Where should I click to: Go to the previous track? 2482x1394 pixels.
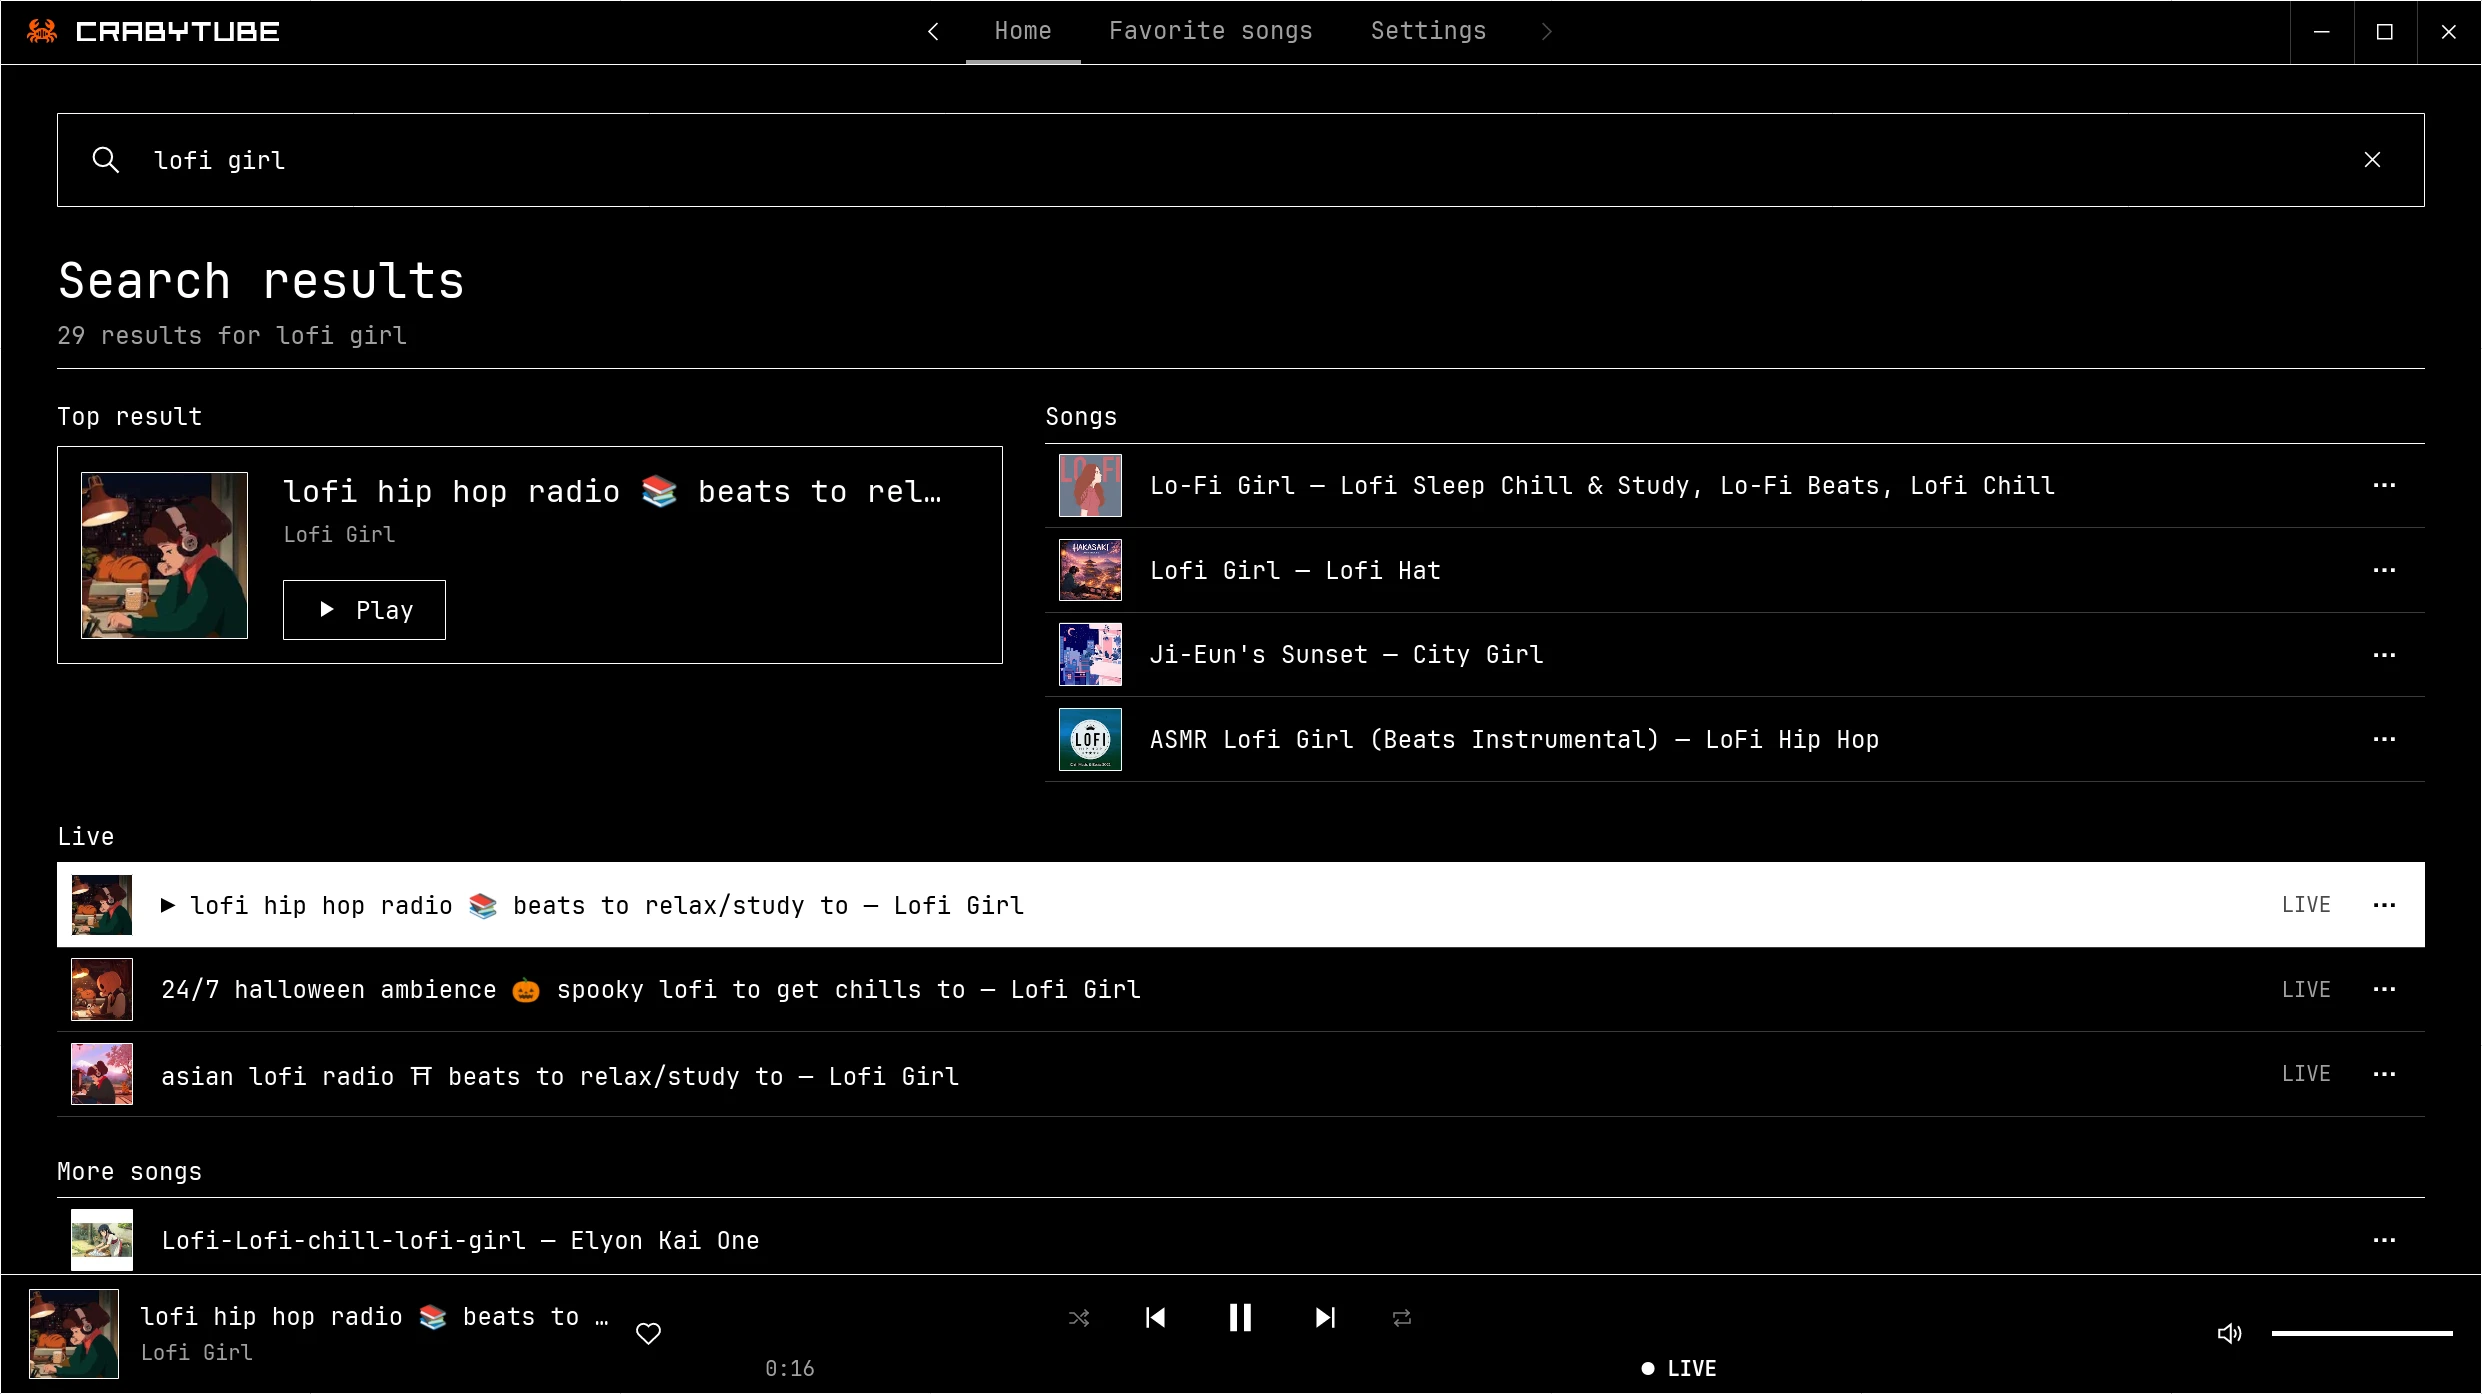(x=1155, y=1318)
